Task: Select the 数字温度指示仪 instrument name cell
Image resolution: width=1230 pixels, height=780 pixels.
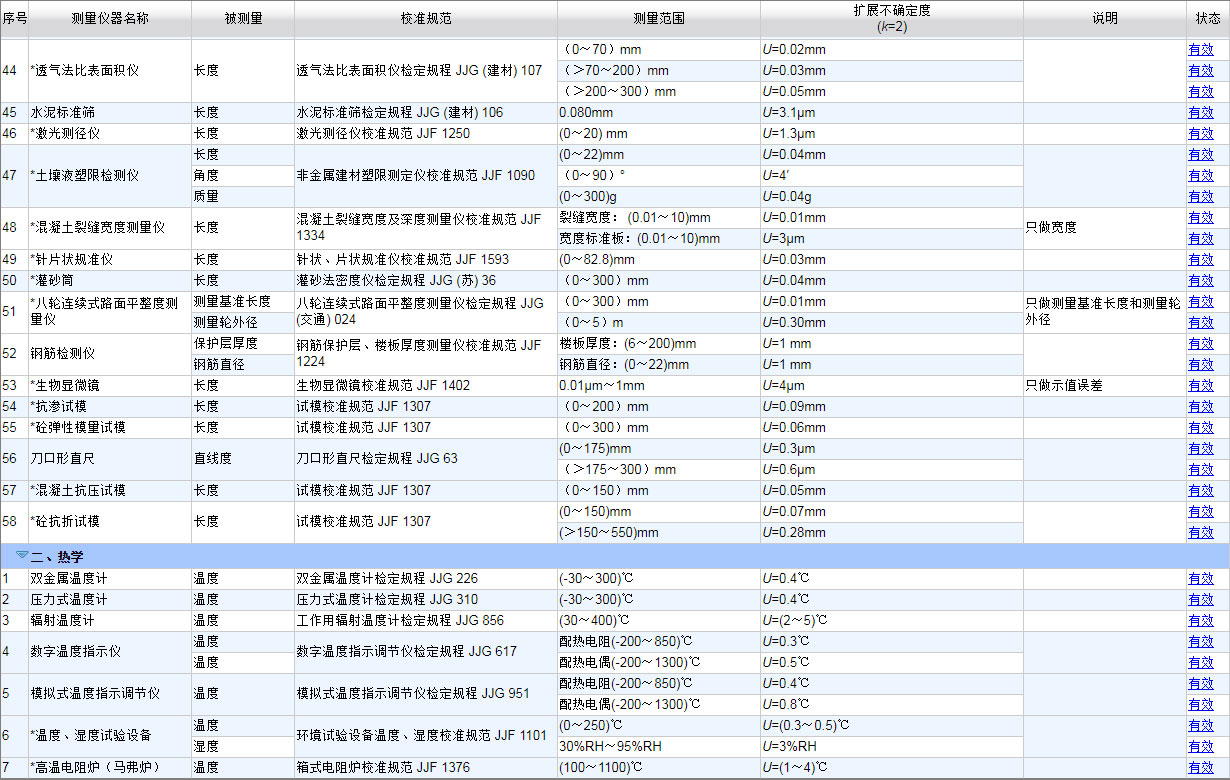Action: coord(110,652)
